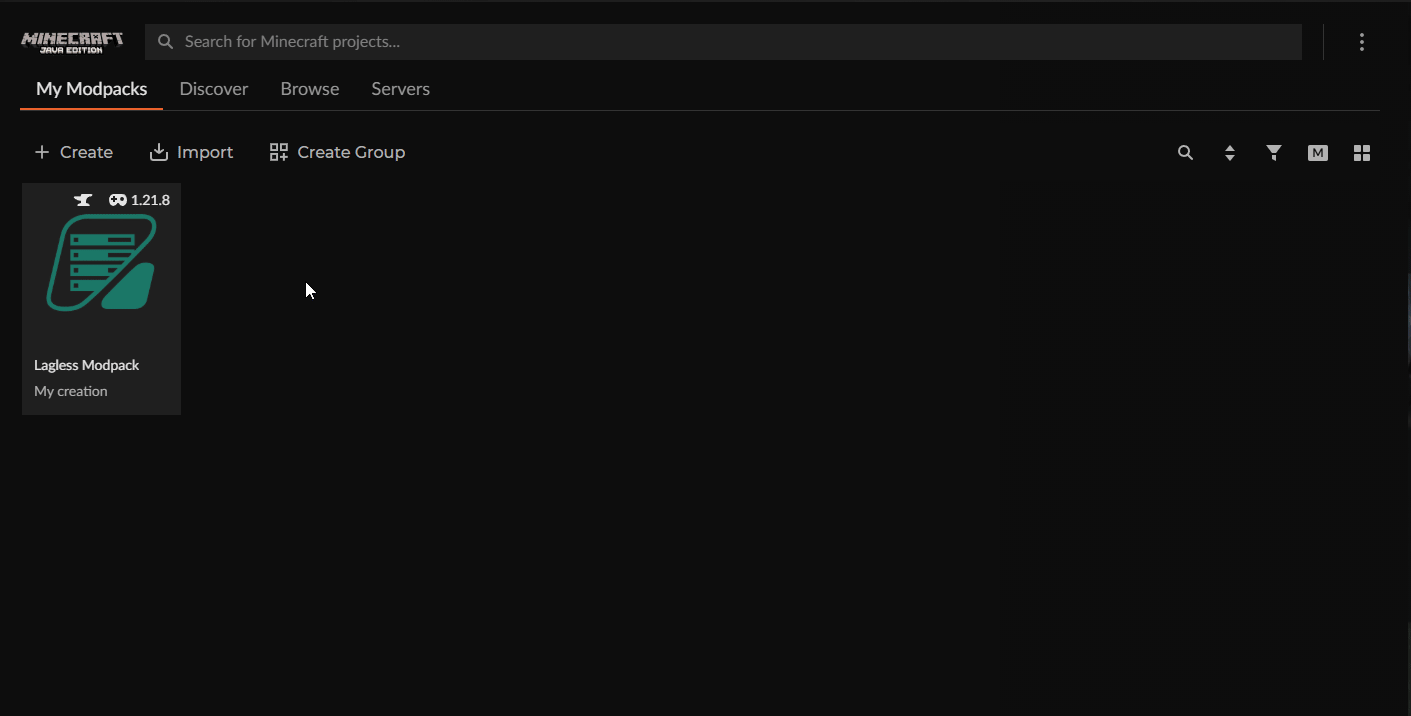The height and width of the screenshot is (716, 1411).
Task: Open the three-dot overflow menu
Action: coord(1361,41)
